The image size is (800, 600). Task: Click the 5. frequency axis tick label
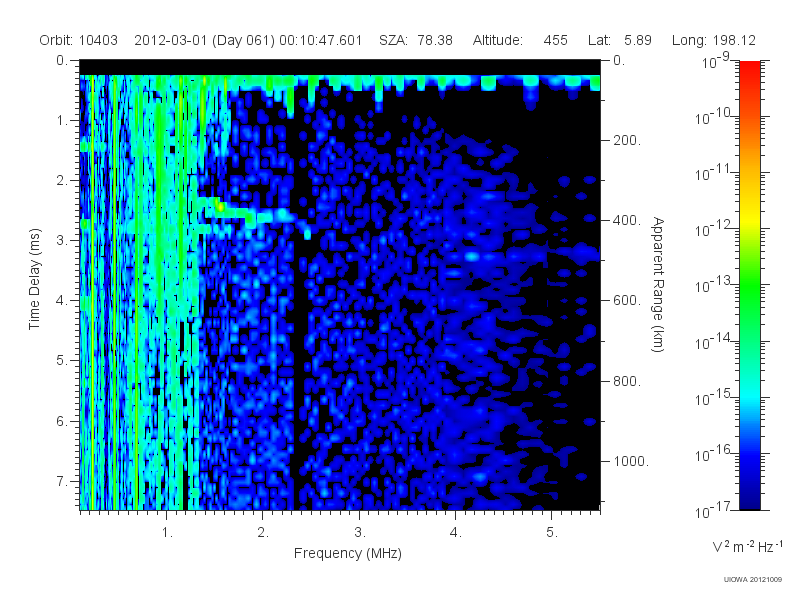click(x=552, y=532)
